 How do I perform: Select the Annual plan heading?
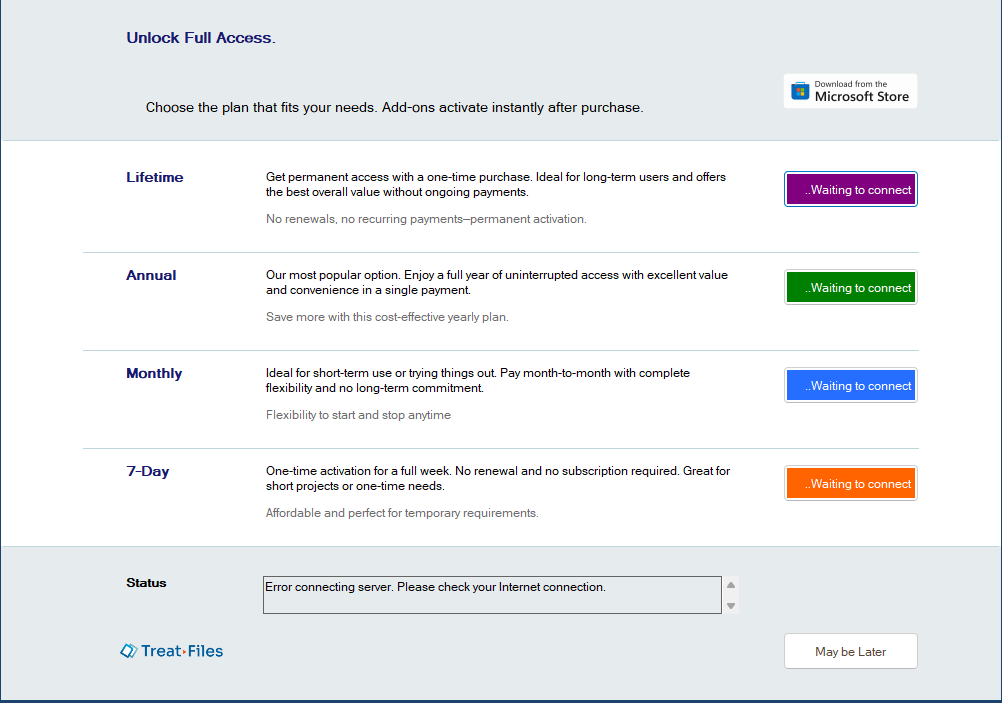(x=151, y=275)
